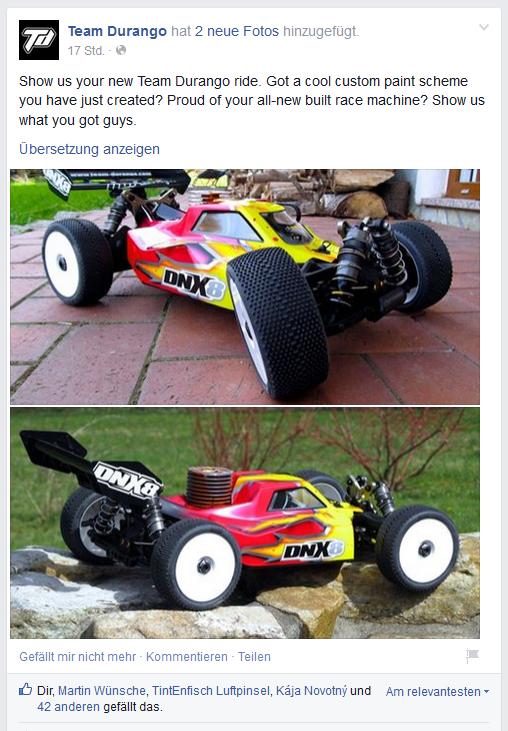Click the '17 Std.' timestamp
This screenshot has width=508, height=731.
point(86,50)
